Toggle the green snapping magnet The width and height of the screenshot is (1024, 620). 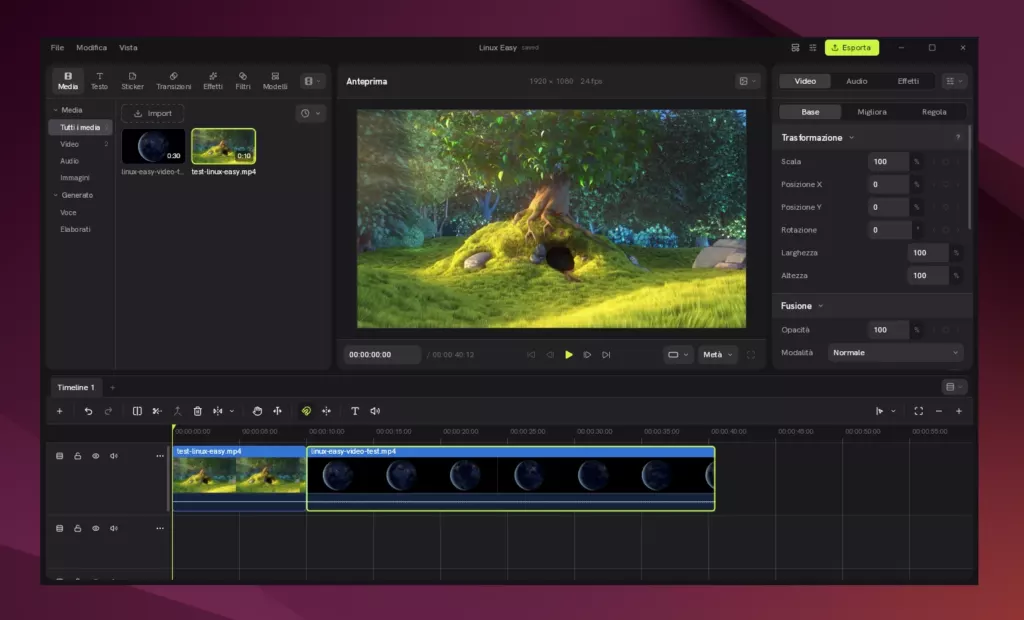pyautogui.click(x=306, y=411)
